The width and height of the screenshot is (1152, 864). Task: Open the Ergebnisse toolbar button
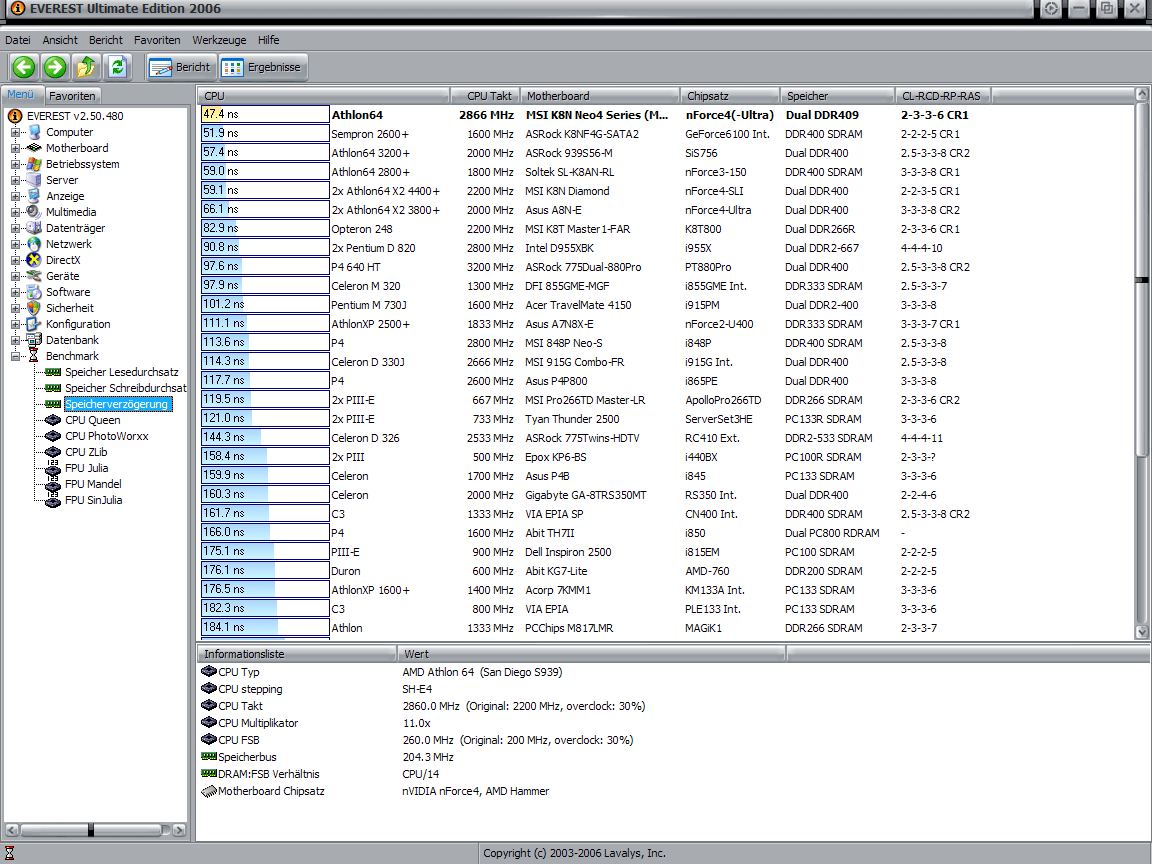click(262, 67)
